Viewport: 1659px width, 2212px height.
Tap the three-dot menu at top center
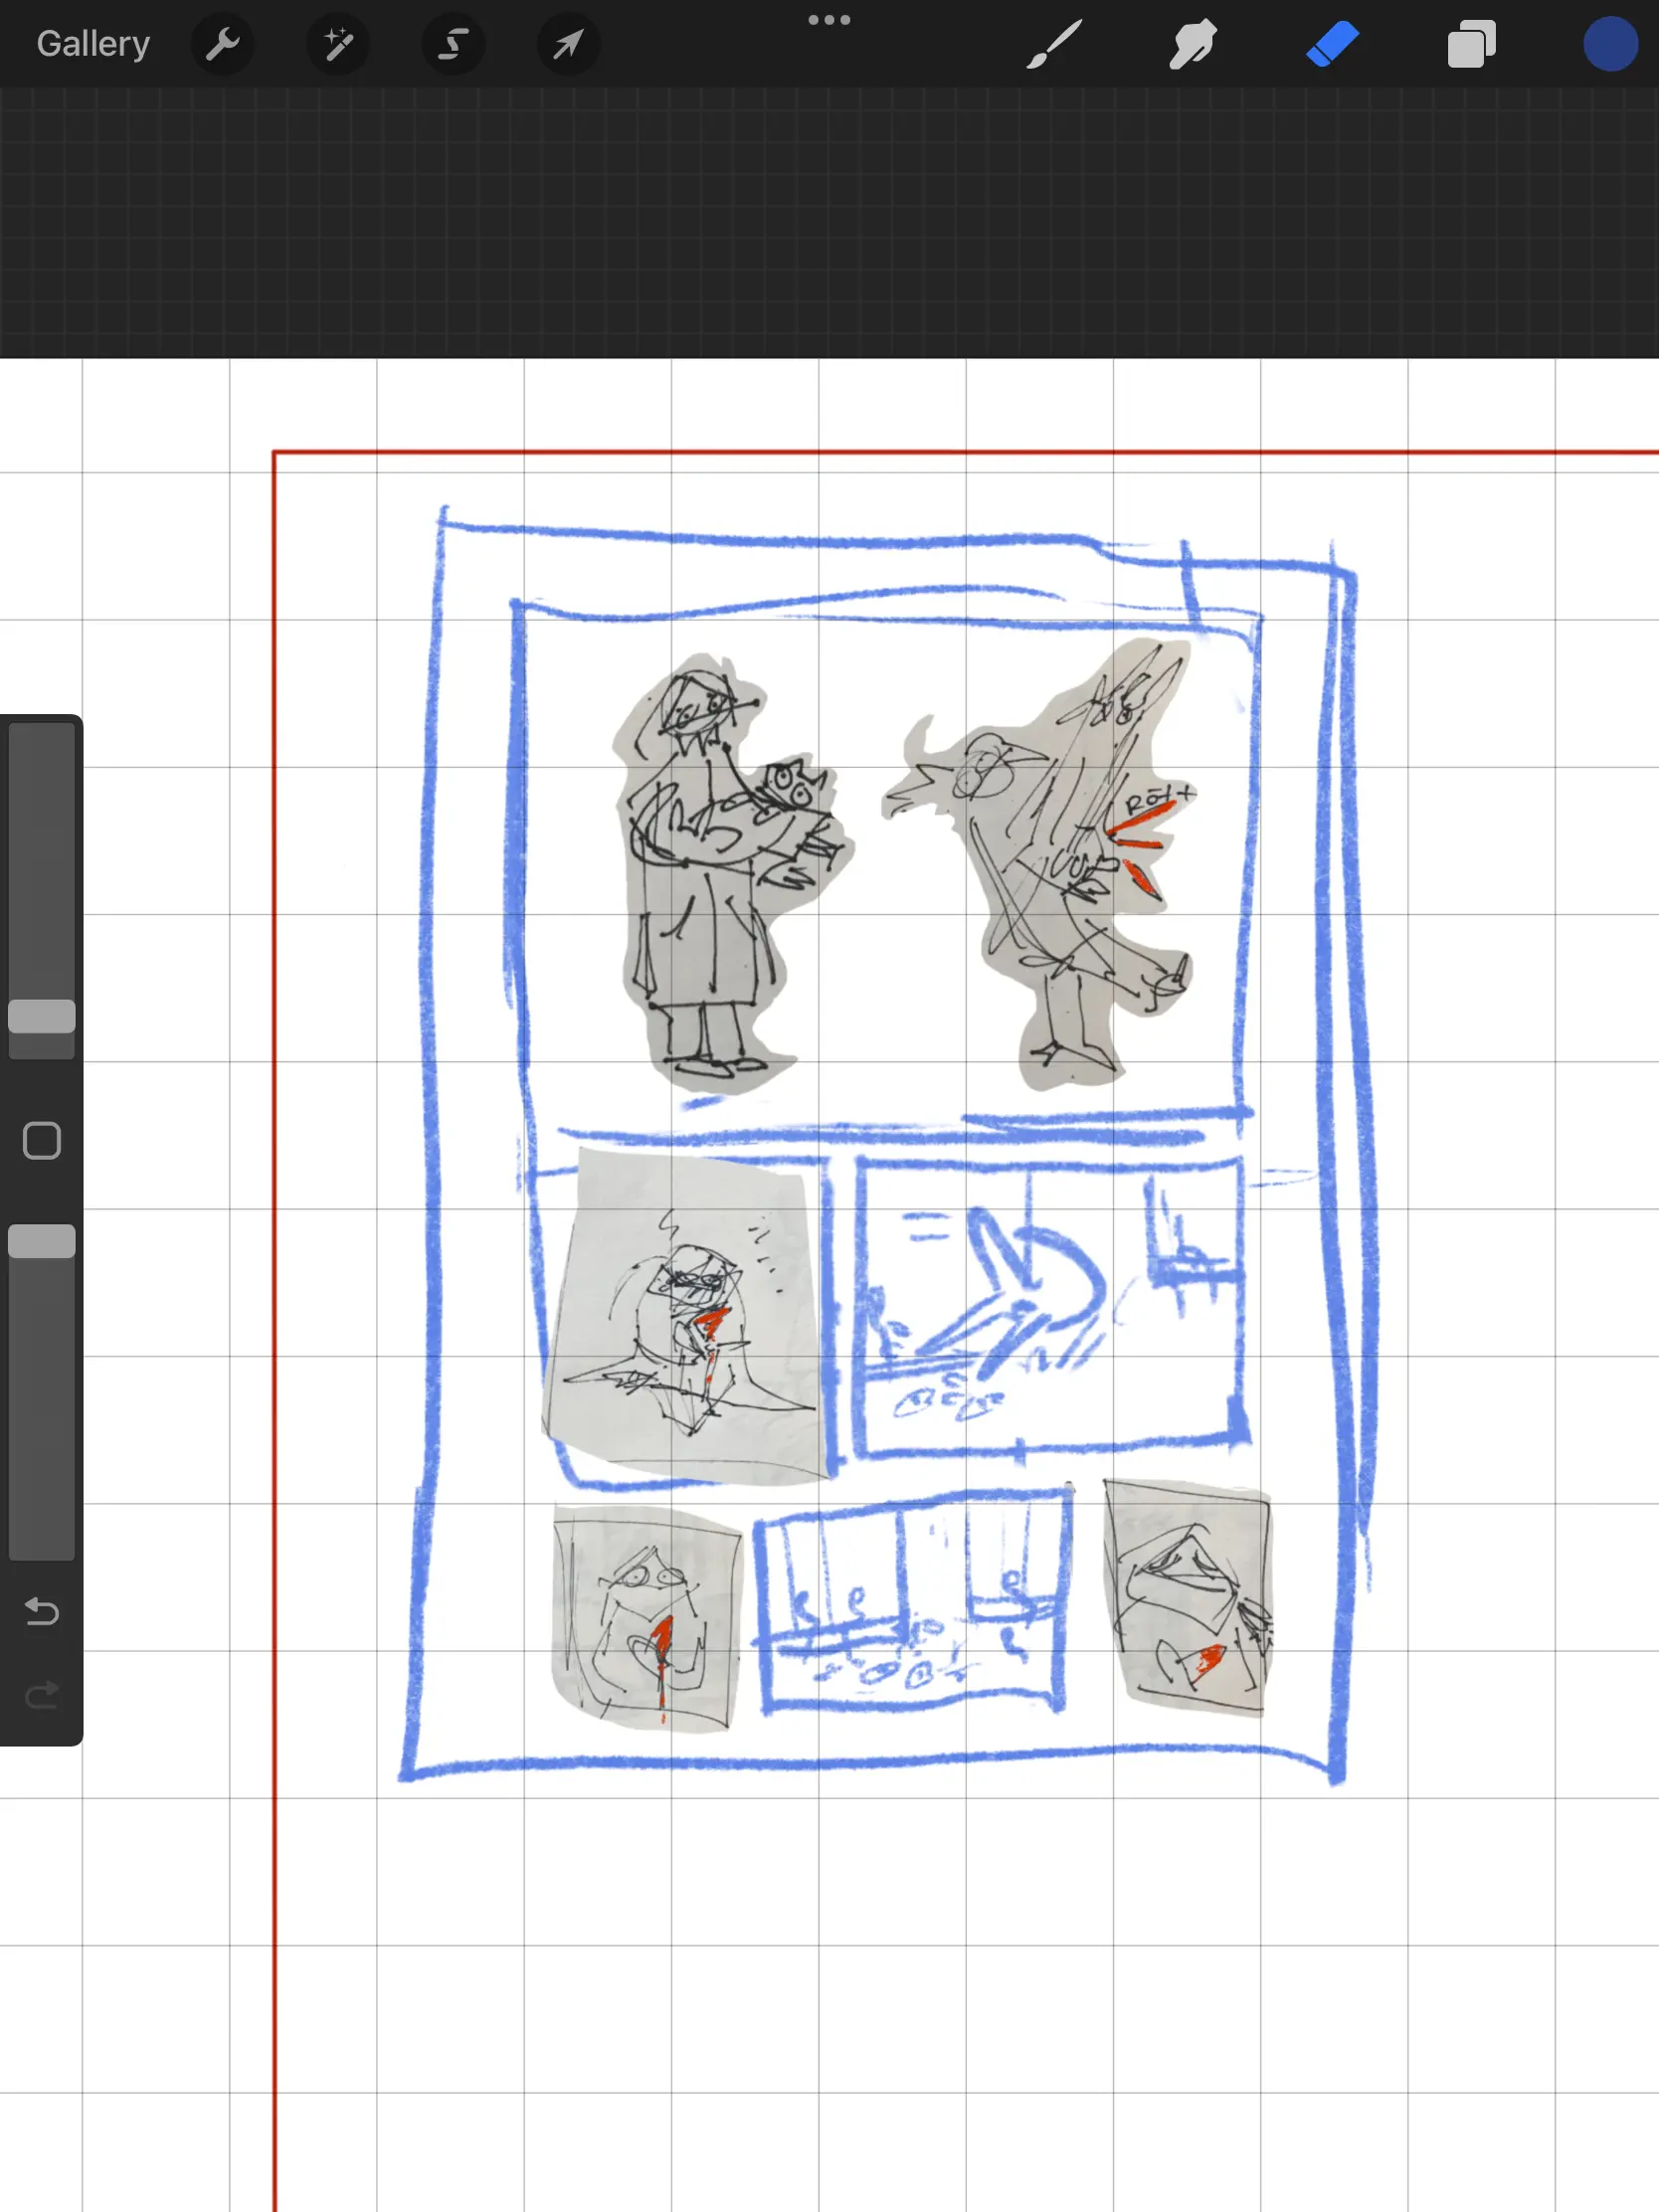(829, 20)
